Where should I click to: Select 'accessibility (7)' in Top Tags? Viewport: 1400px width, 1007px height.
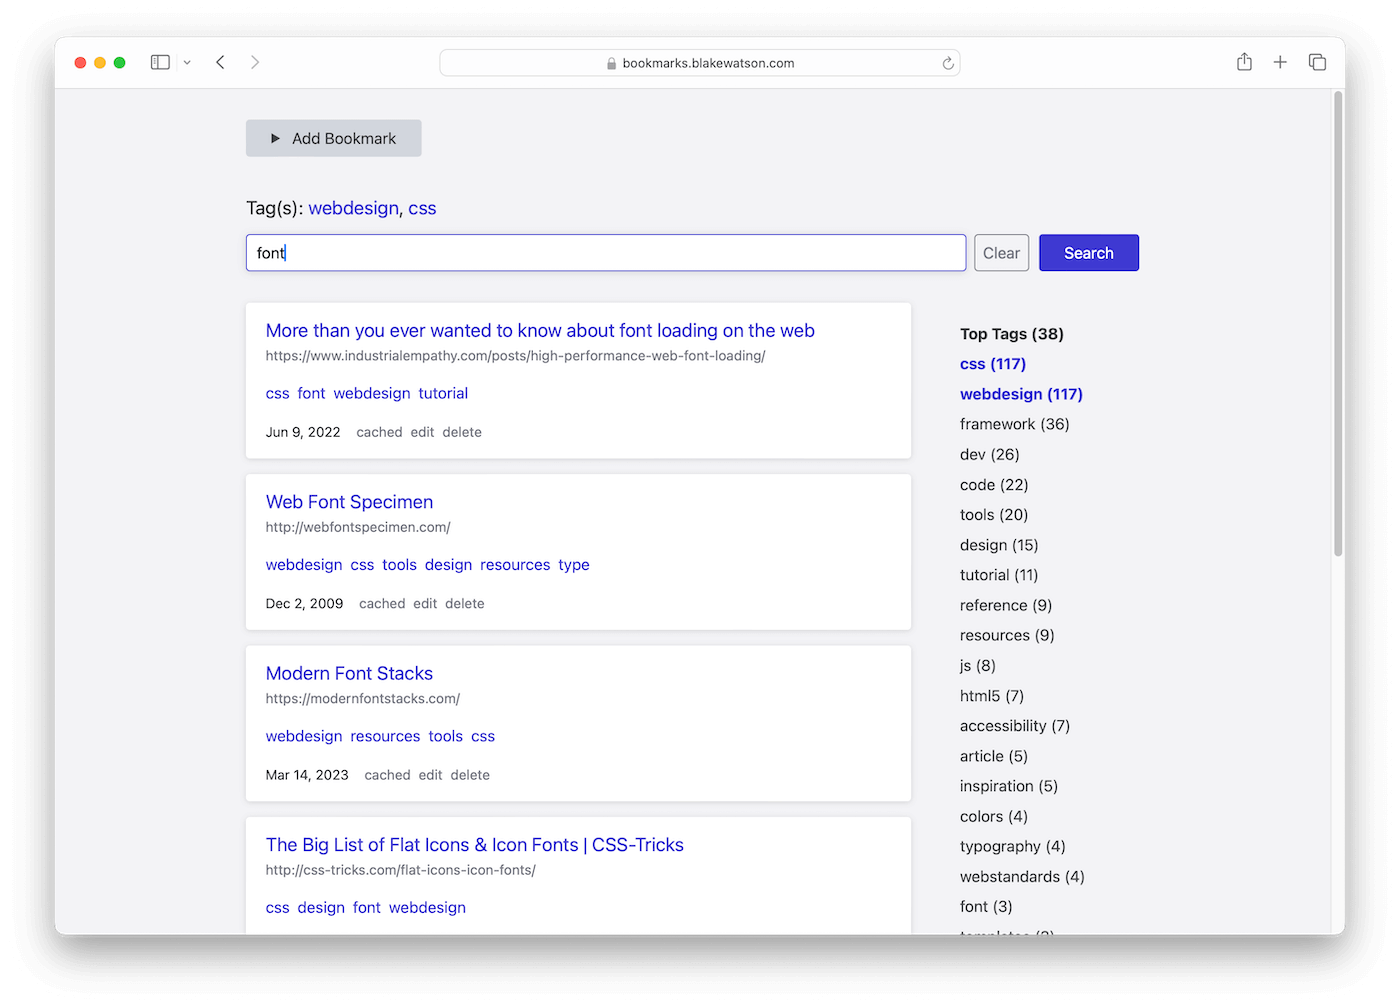[1015, 726]
